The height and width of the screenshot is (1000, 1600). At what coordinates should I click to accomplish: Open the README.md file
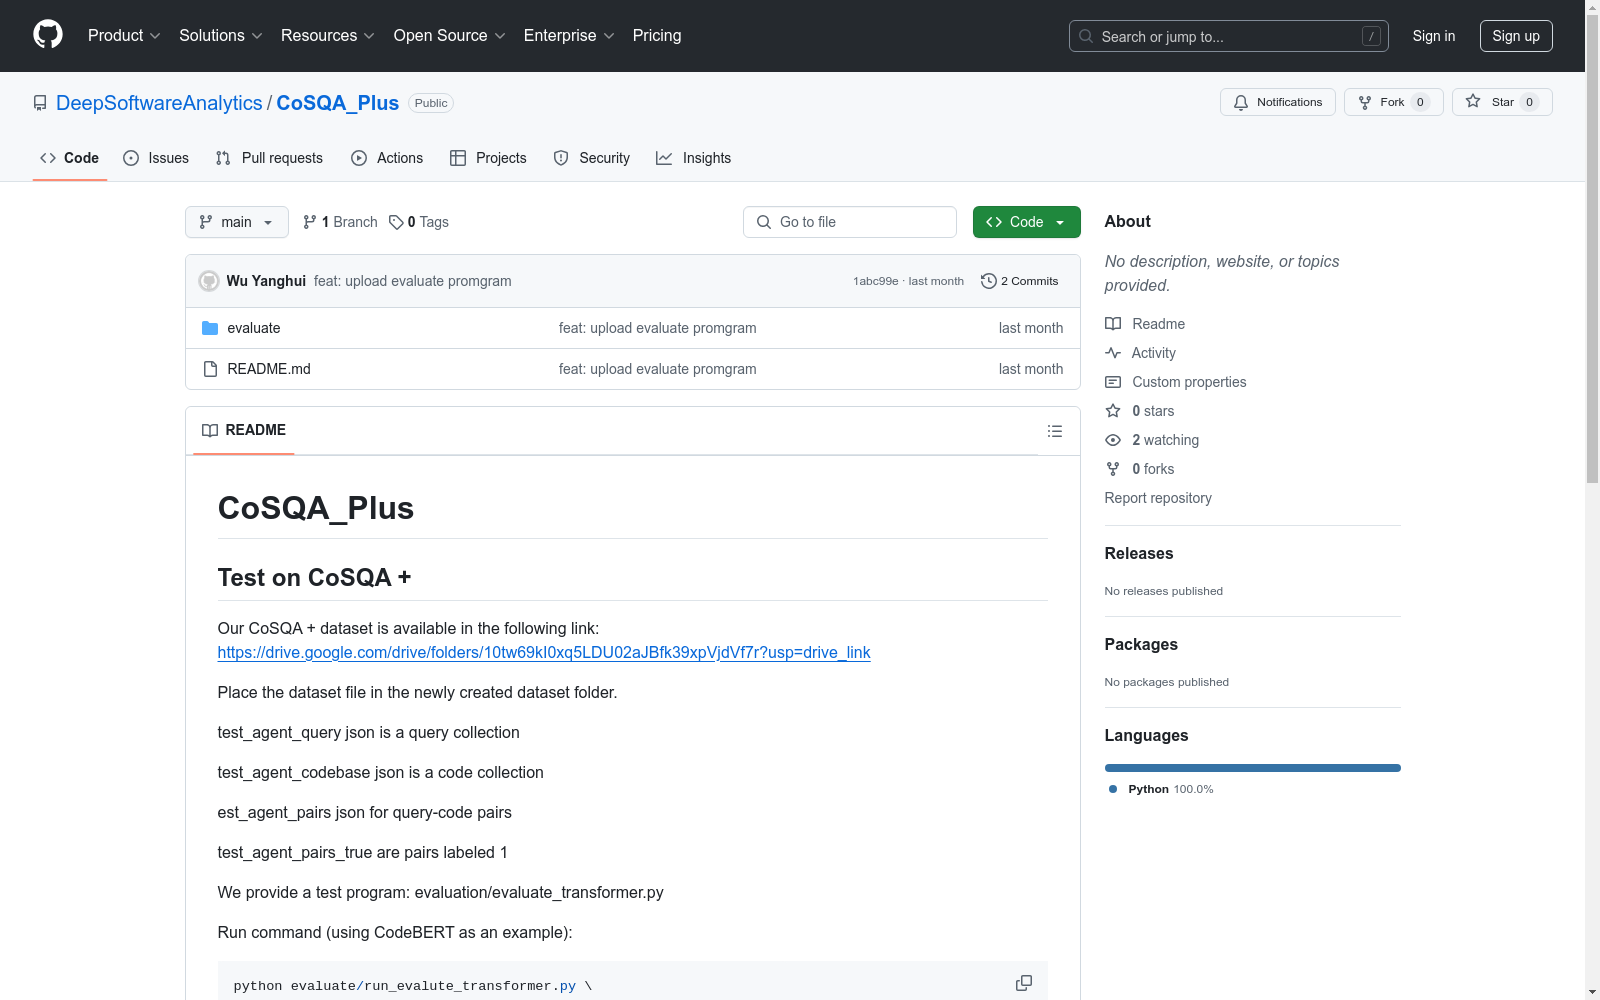point(269,369)
